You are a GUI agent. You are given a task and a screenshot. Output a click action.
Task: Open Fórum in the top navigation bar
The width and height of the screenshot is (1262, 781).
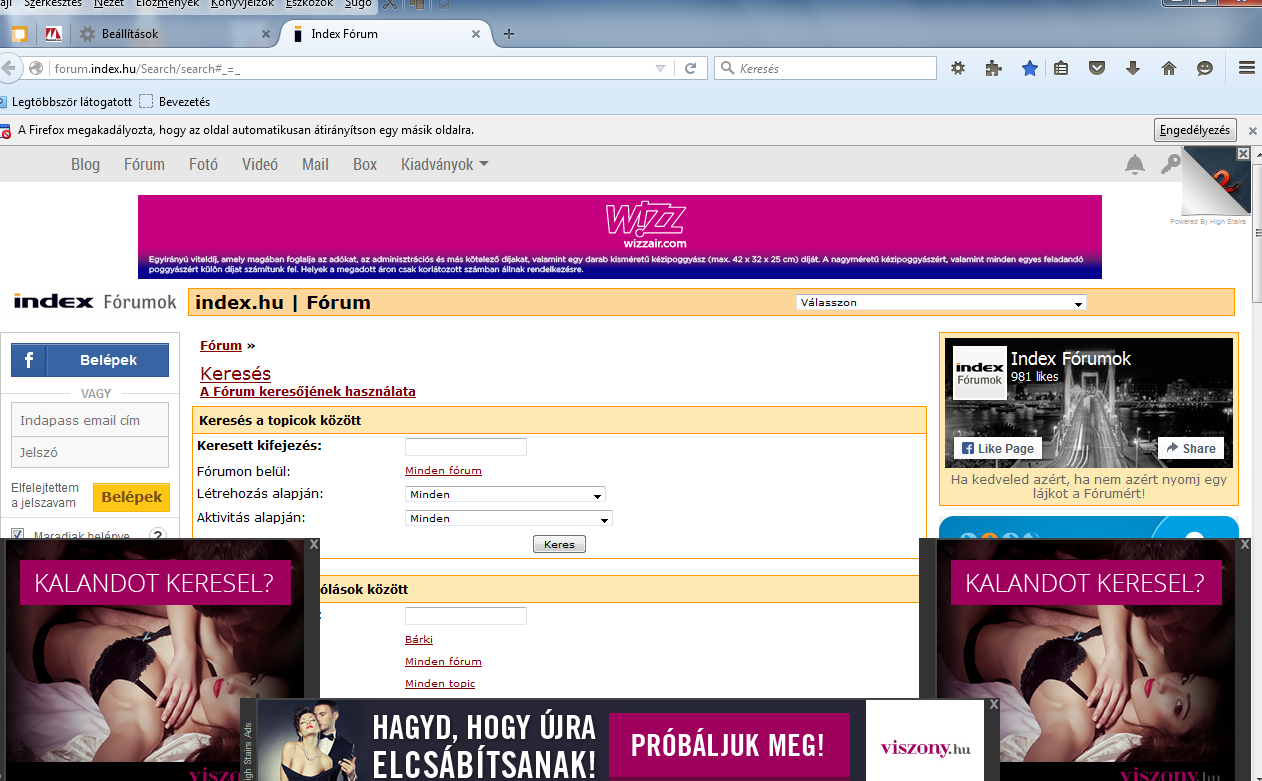(x=144, y=165)
